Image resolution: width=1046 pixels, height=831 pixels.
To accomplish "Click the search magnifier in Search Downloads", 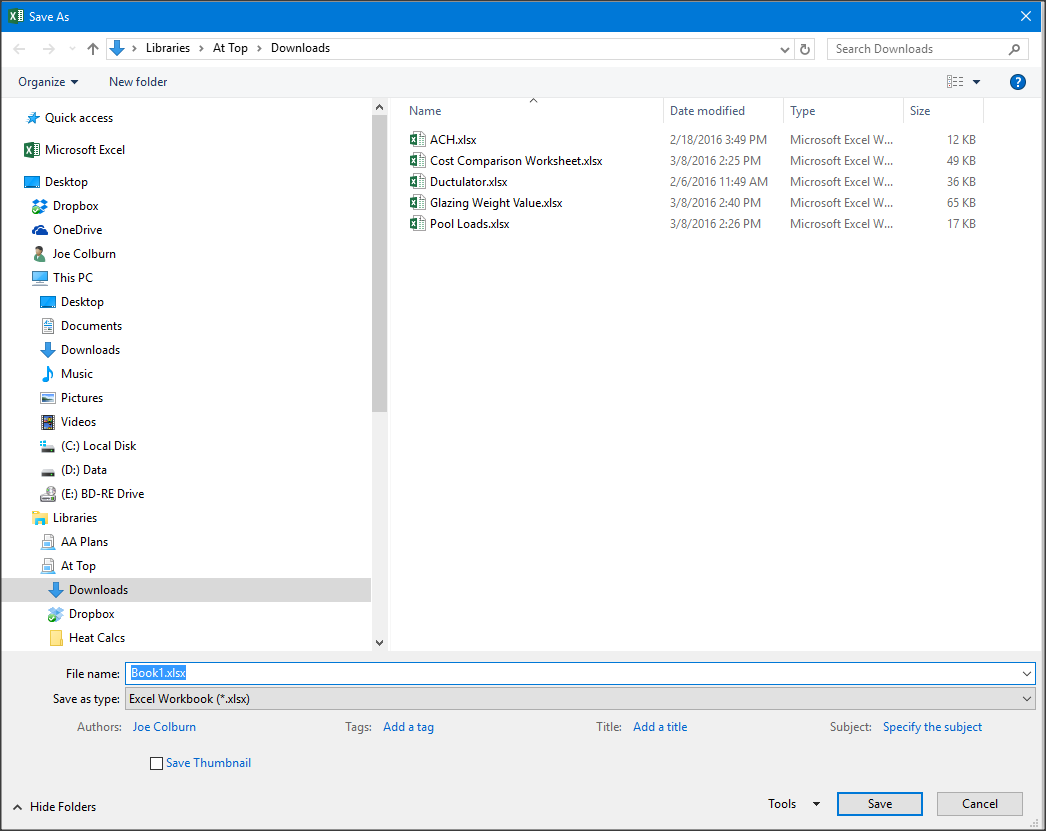I will pos(1014,48).
